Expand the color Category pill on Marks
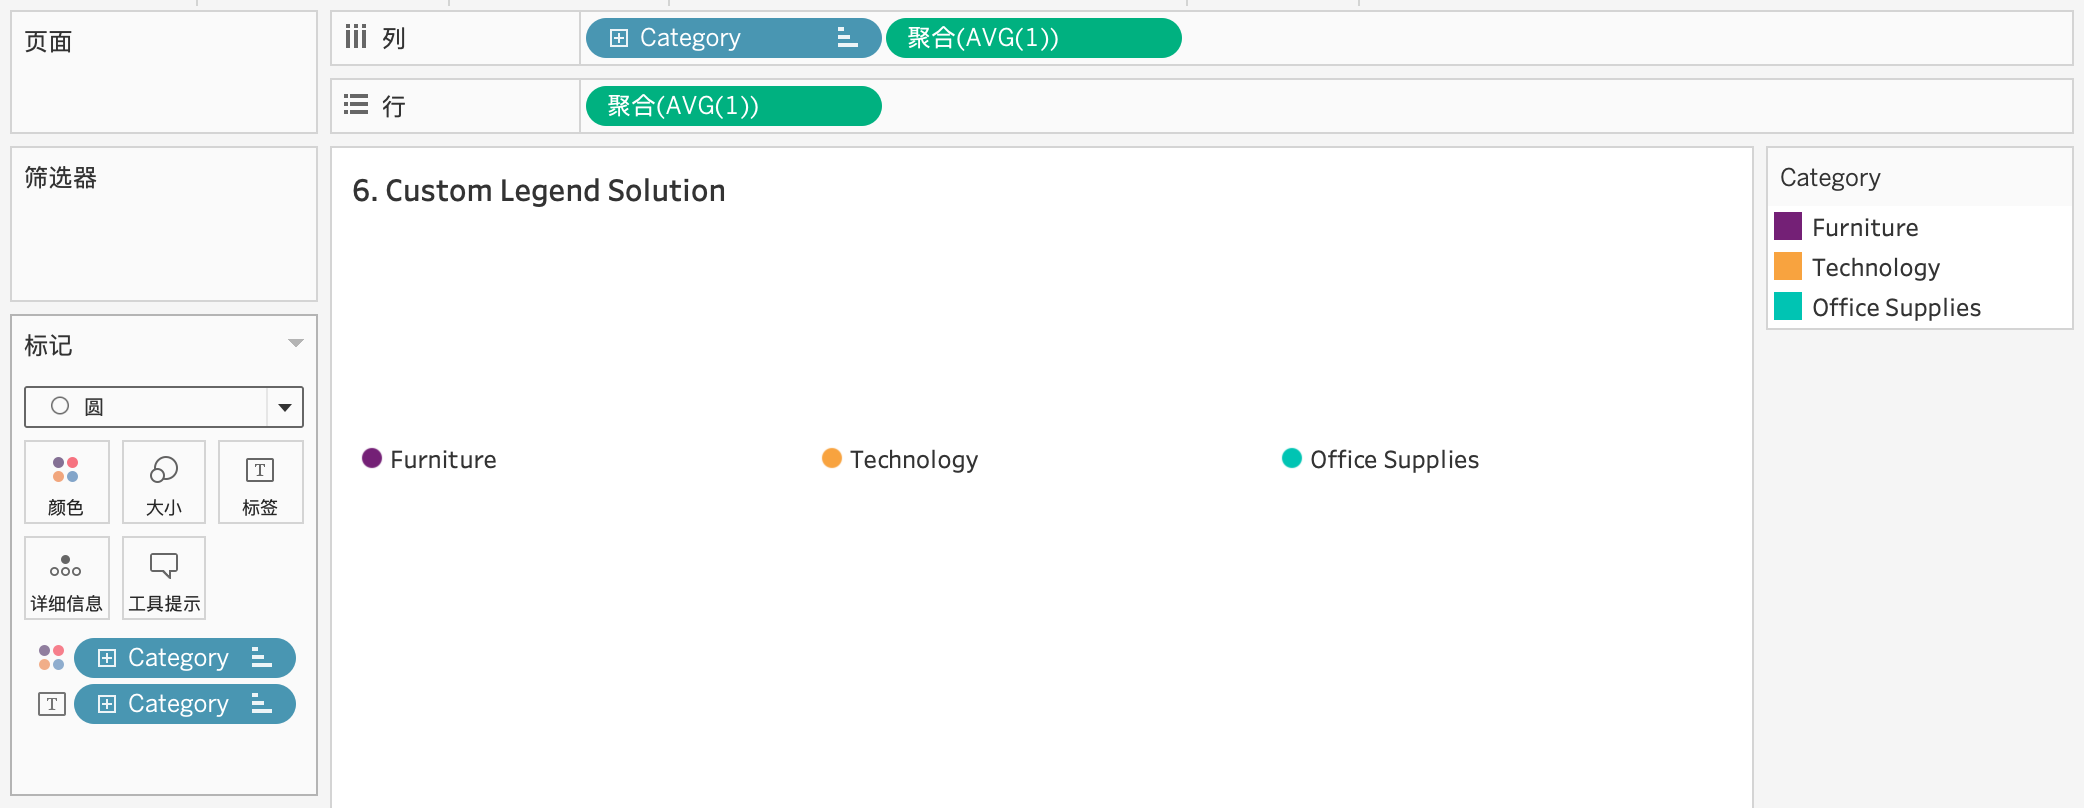 [107, 658]
